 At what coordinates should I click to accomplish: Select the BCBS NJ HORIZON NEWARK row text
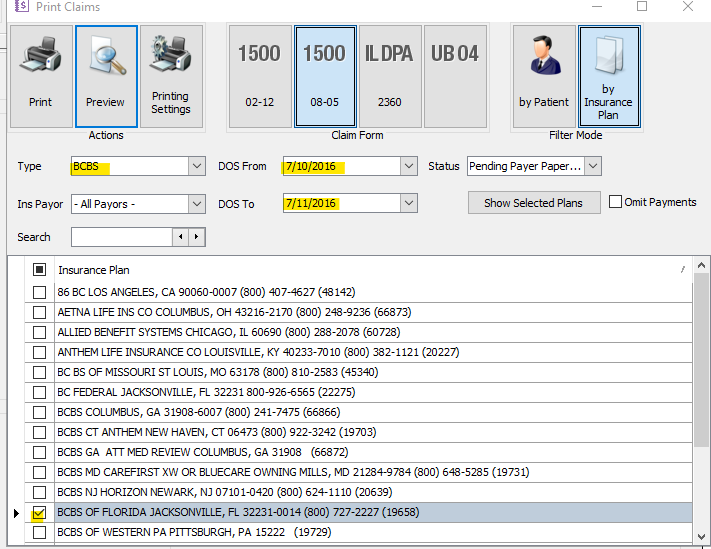(225, 492)
